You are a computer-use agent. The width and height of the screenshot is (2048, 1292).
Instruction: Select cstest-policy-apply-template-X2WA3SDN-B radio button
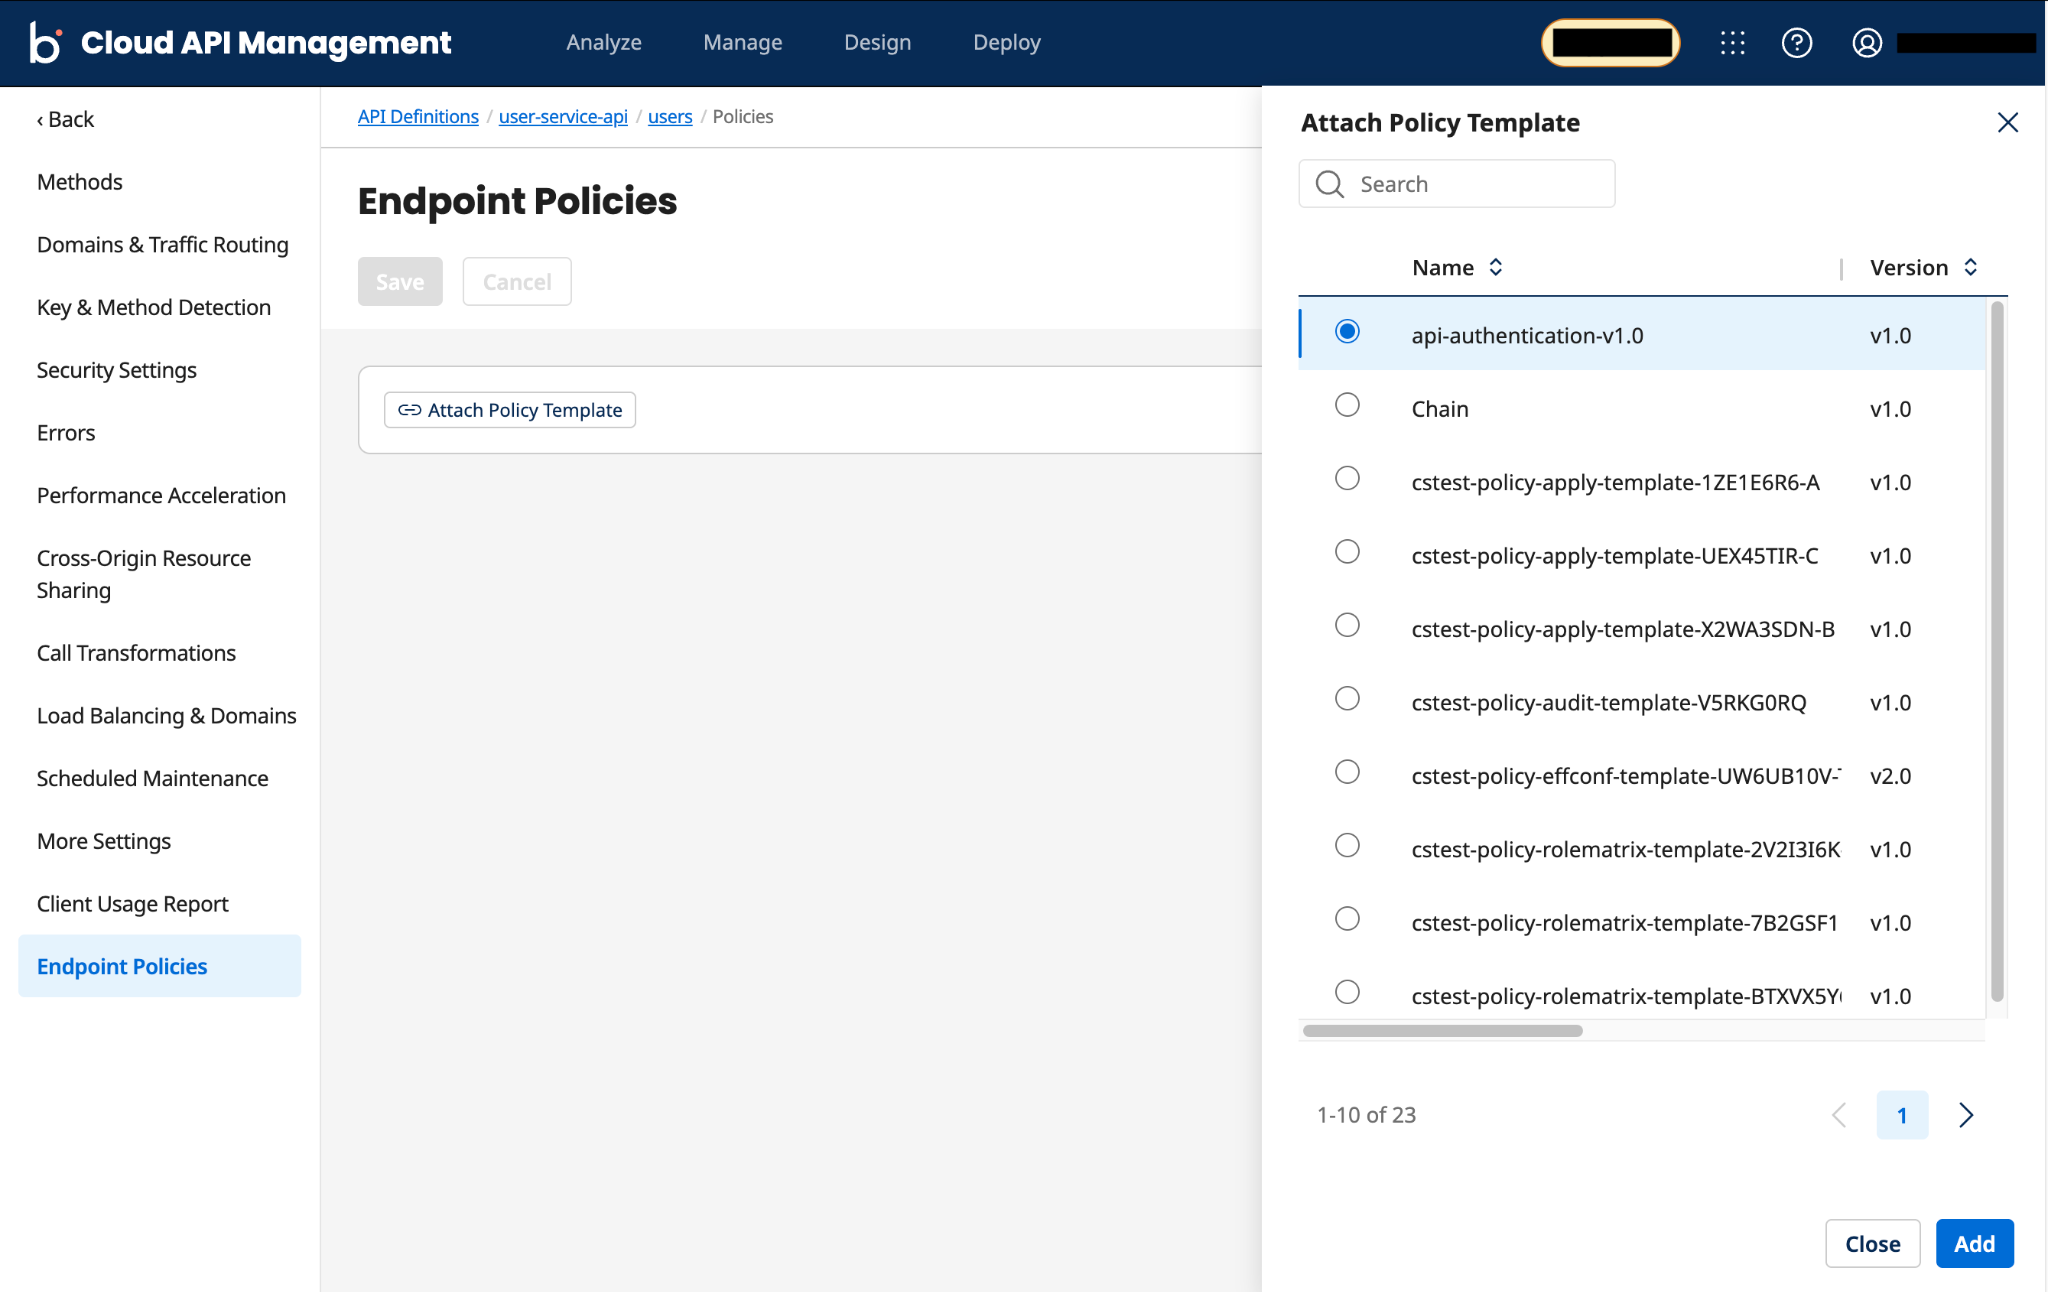[x=1347, y=625]
